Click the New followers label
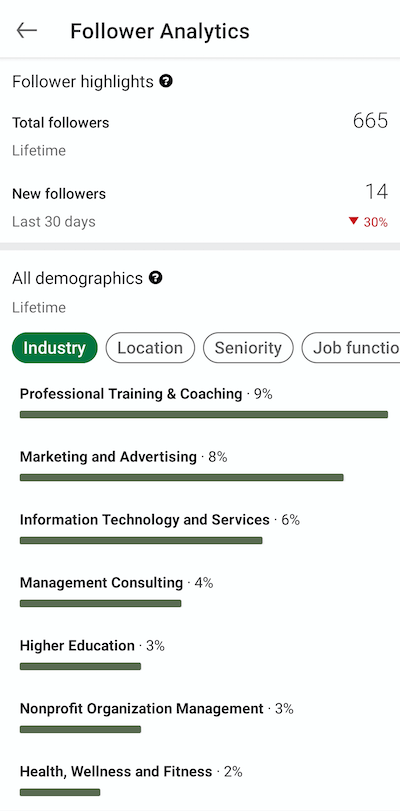 [59, 194]
